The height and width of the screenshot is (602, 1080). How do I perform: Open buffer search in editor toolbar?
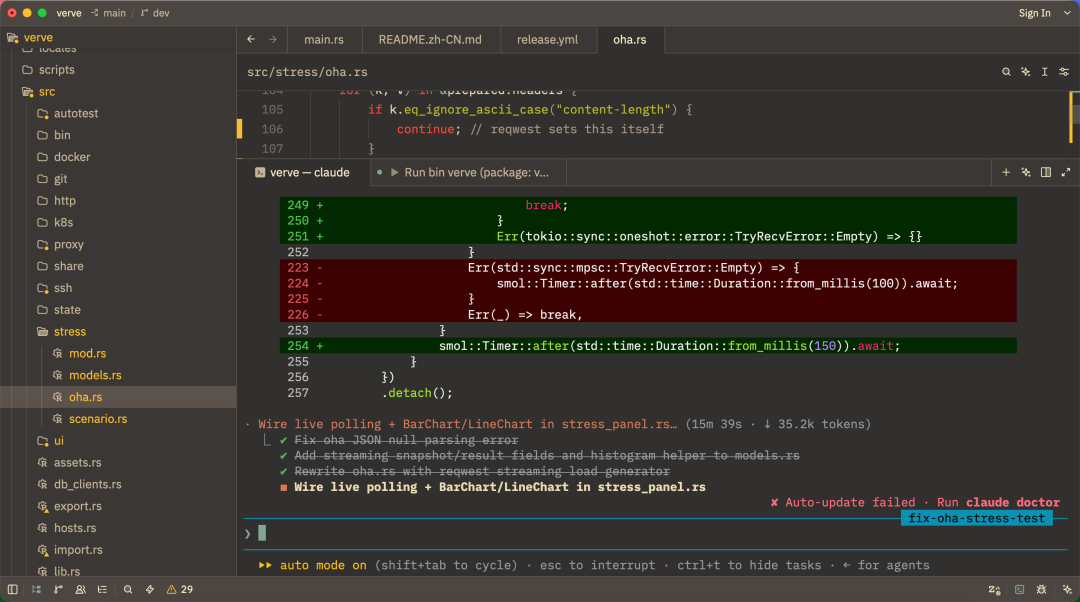1006,72
